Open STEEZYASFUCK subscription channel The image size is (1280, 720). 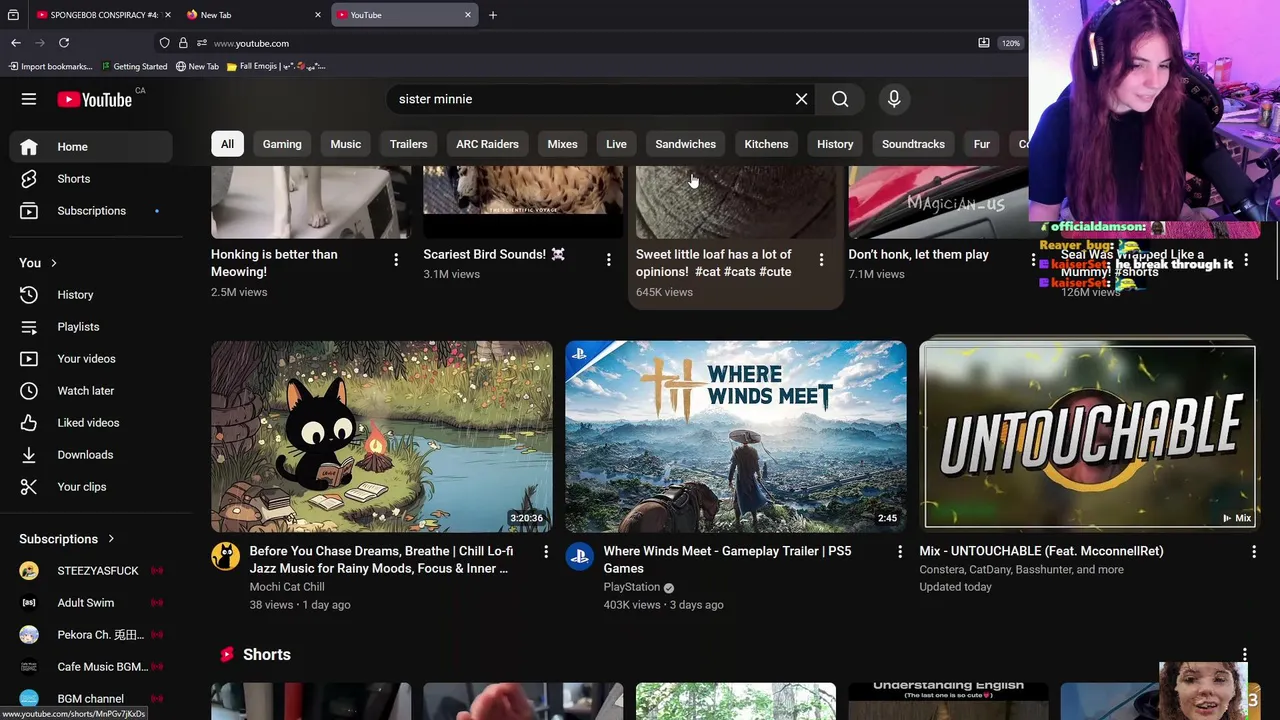pyautogui.click(x=91, y=571)
